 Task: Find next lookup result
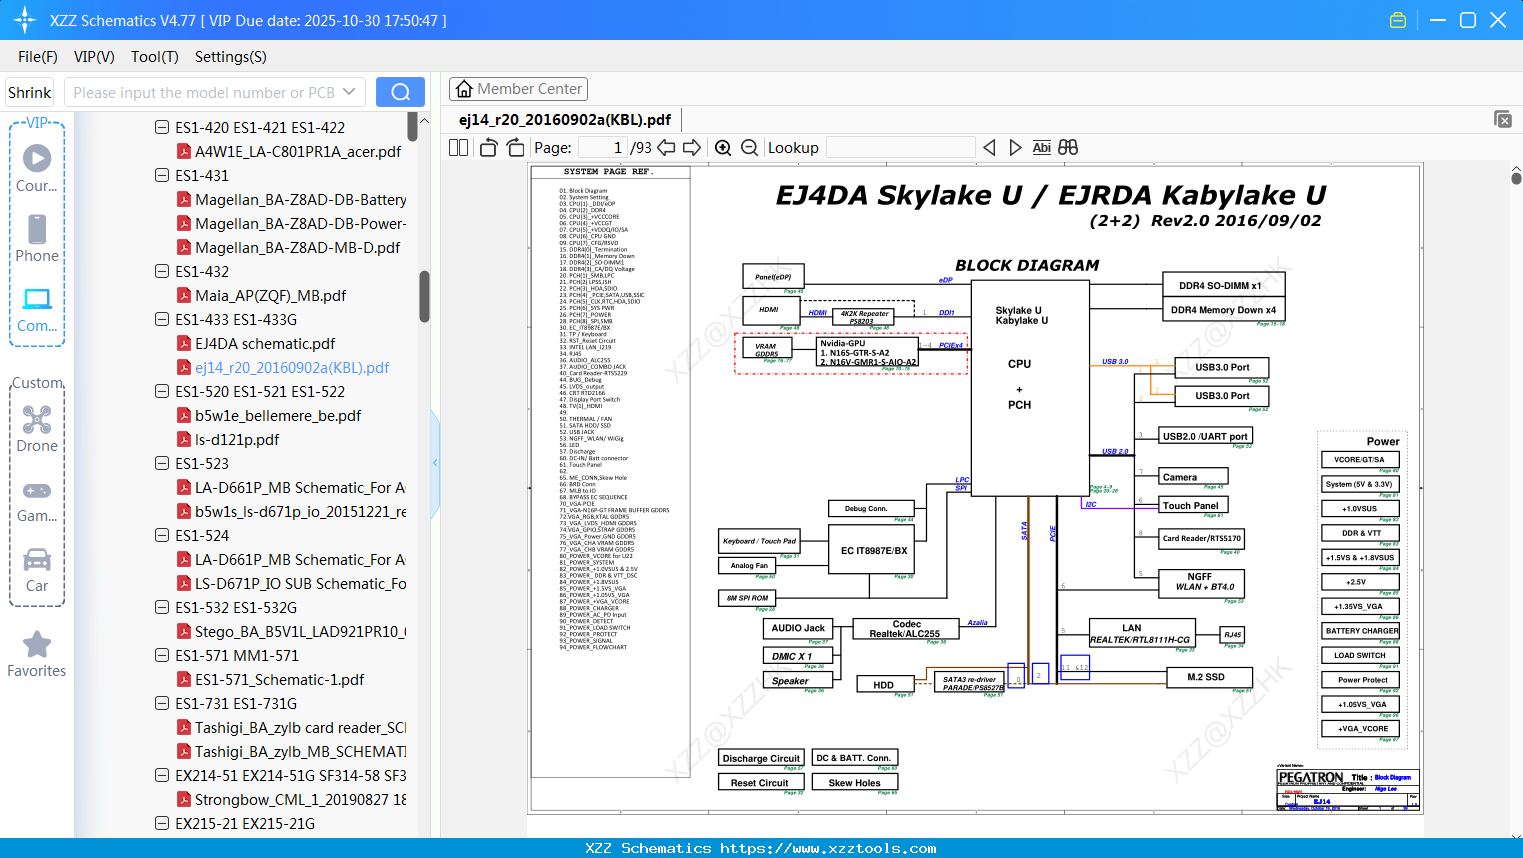(1015, 147)
